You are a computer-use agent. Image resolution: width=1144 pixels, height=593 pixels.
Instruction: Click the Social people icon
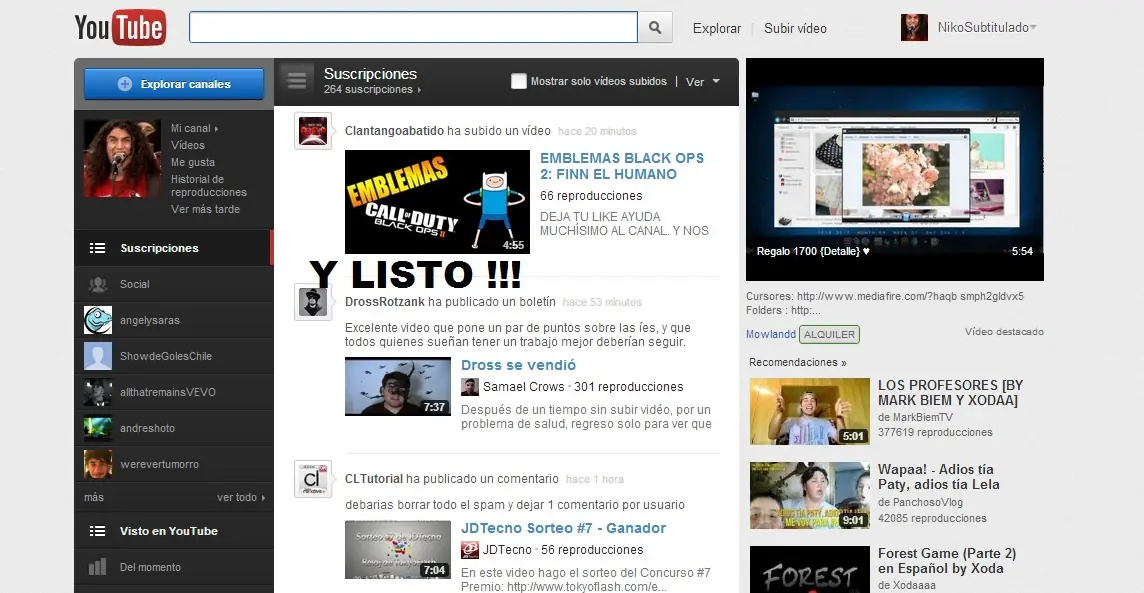coord(98,284)
